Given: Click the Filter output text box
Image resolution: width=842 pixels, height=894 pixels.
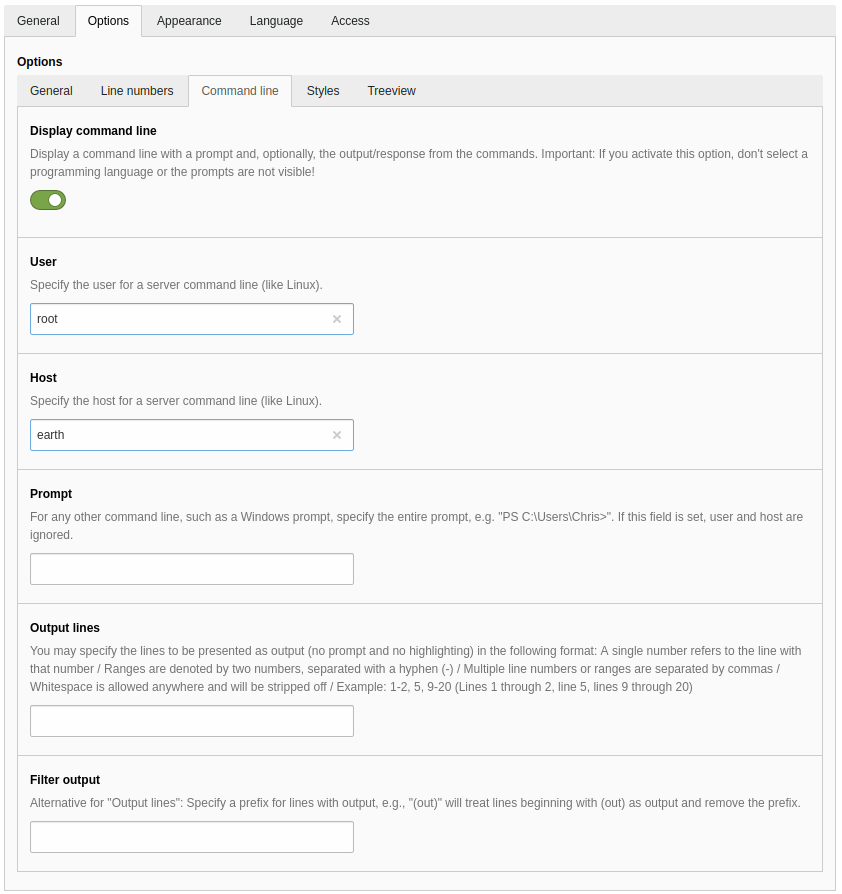Looking at the screenshot, I should 192,837.
